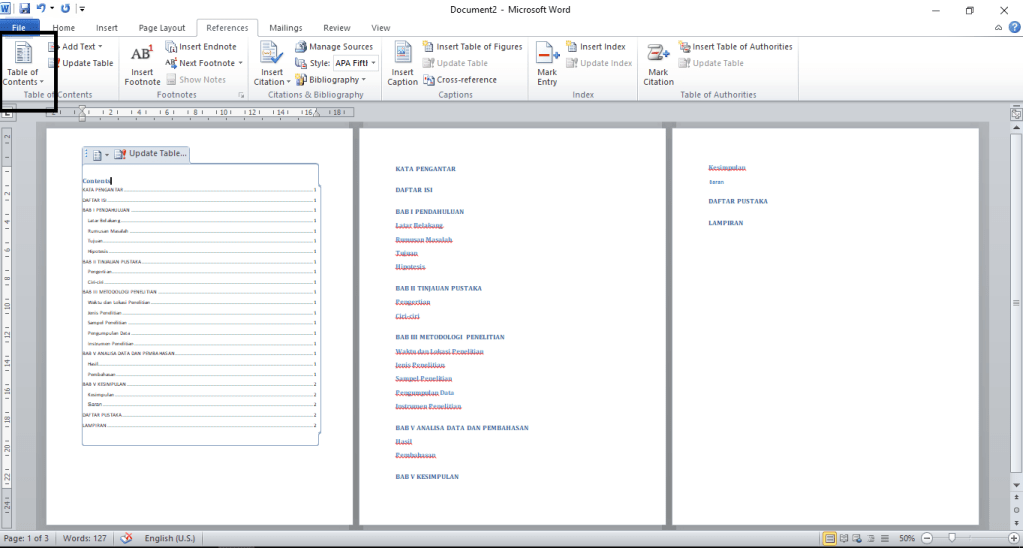Click the Insert Citation icon
Image resolution: width=1023 pixels, height=548 pixels.
(271, 55)
